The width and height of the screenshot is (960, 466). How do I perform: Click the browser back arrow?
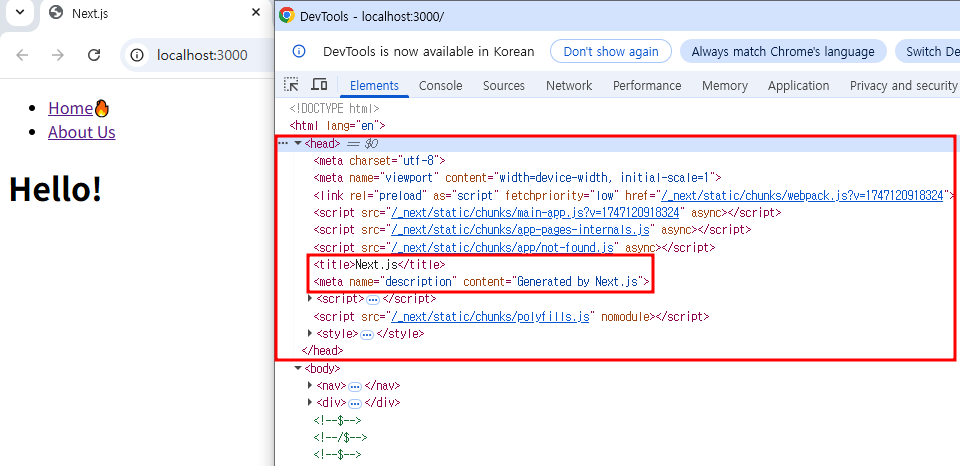click(22, 55)
